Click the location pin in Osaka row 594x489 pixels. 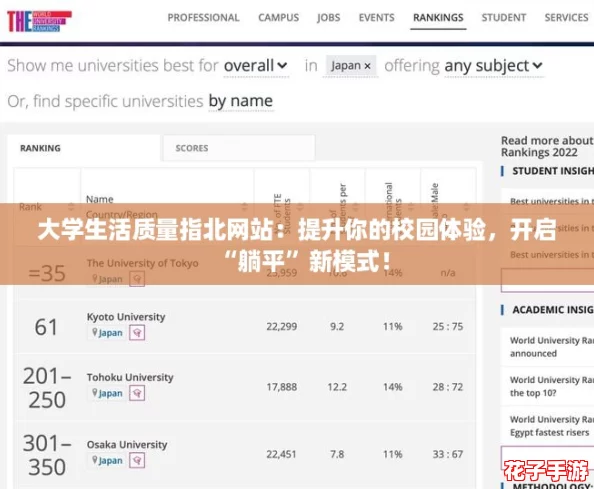tap(95, 460)
